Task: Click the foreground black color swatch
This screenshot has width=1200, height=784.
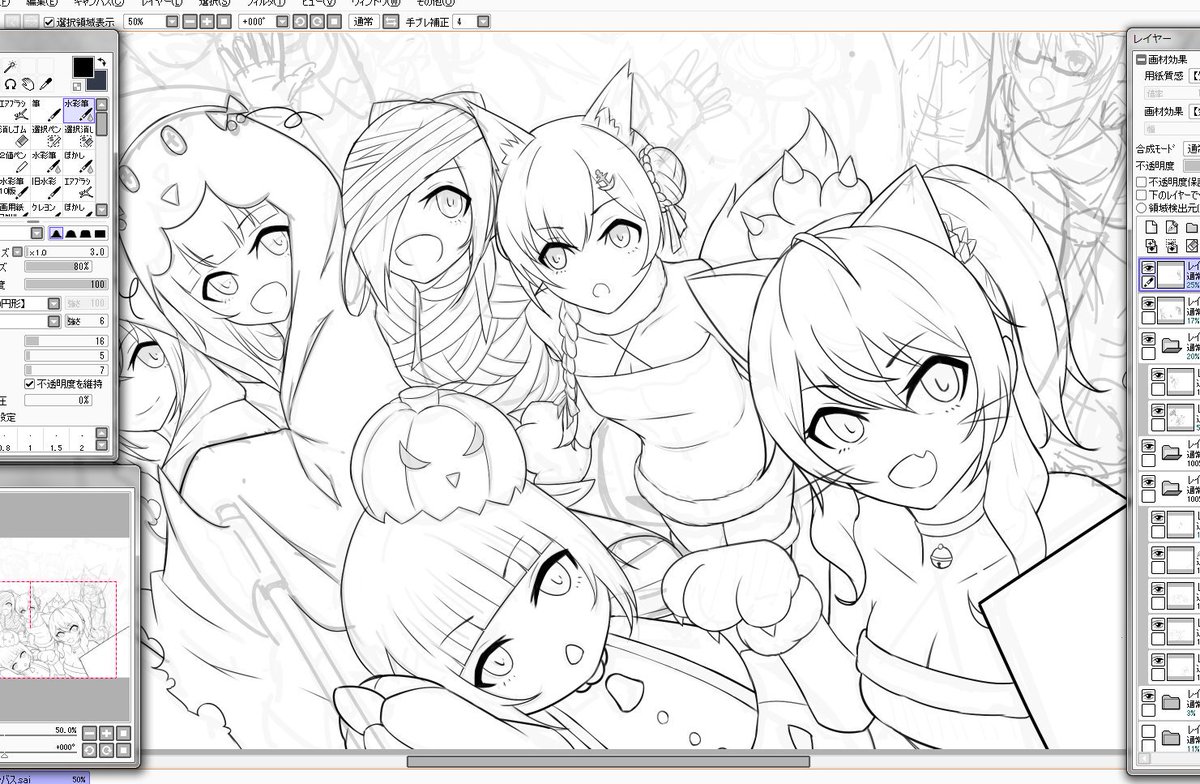Action: (x=83, y=67)
